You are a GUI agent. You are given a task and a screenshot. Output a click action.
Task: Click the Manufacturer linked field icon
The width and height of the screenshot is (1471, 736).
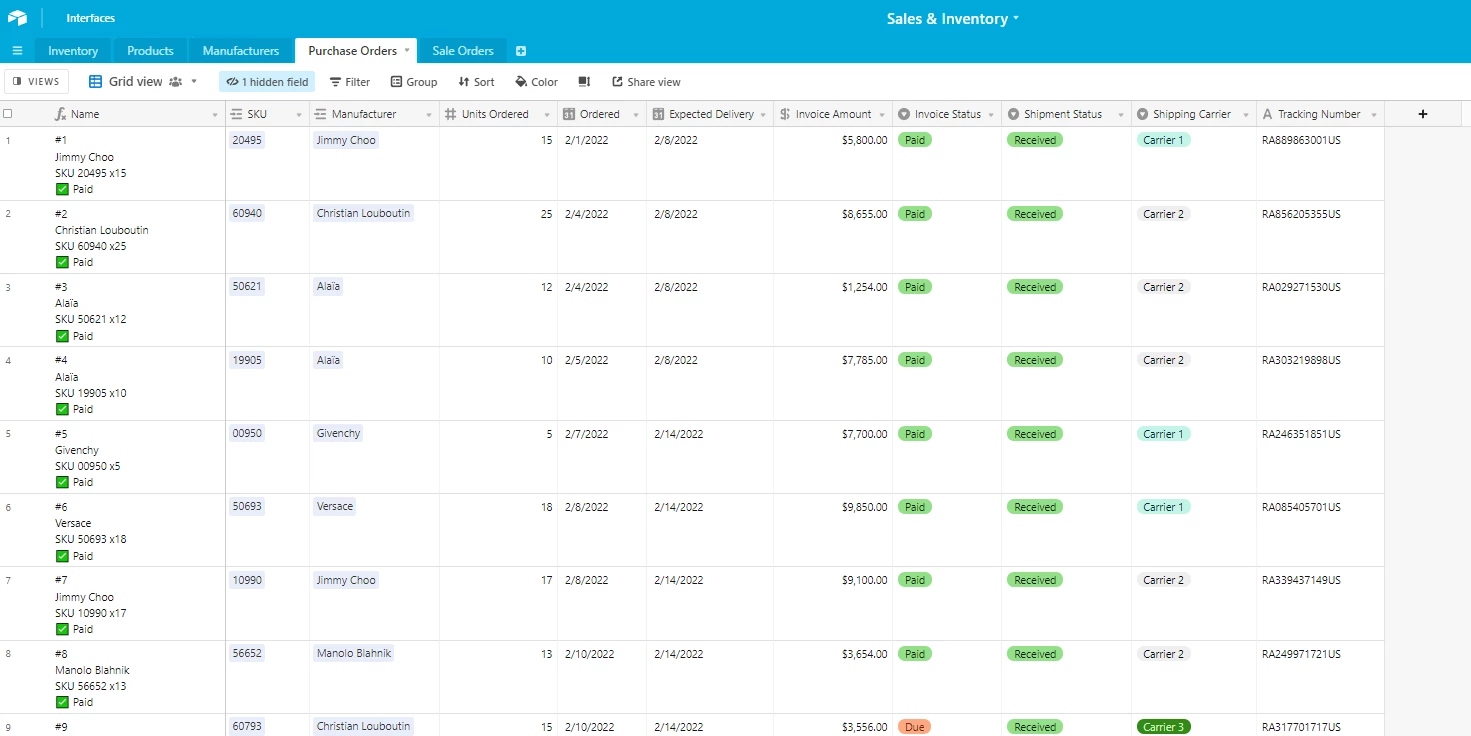point(320,114)
